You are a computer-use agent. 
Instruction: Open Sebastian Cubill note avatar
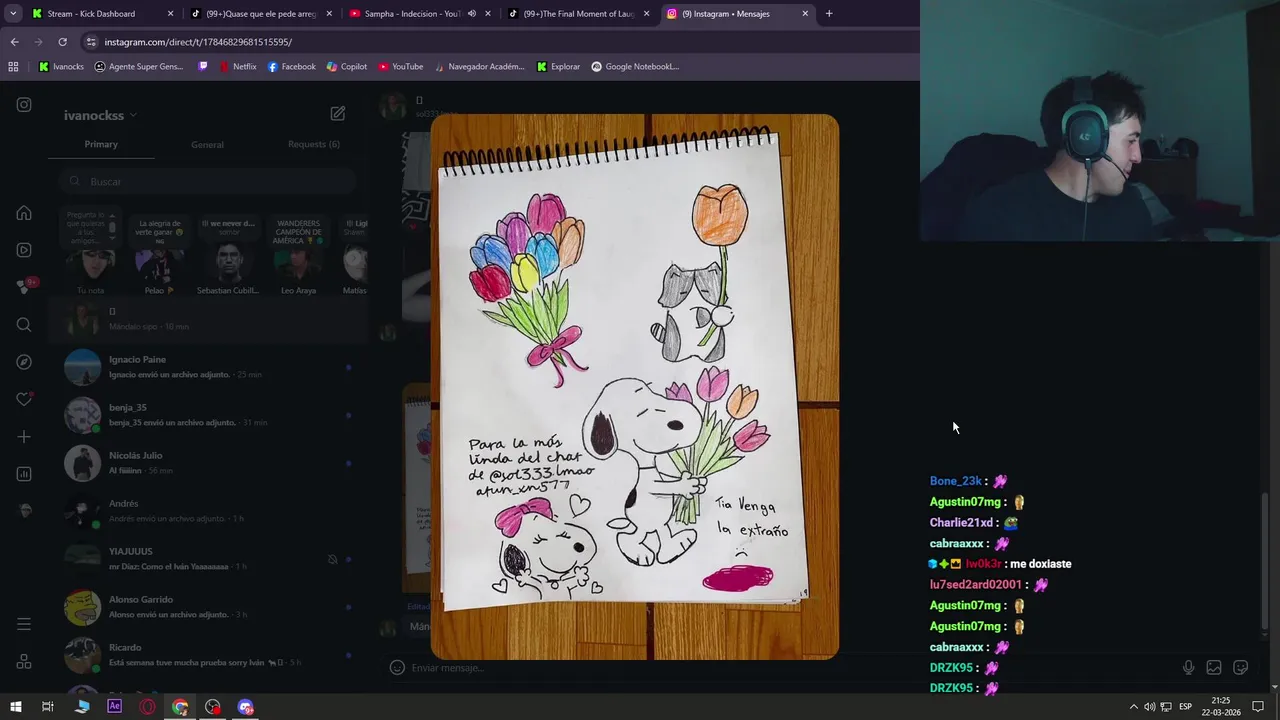(229, 264)
